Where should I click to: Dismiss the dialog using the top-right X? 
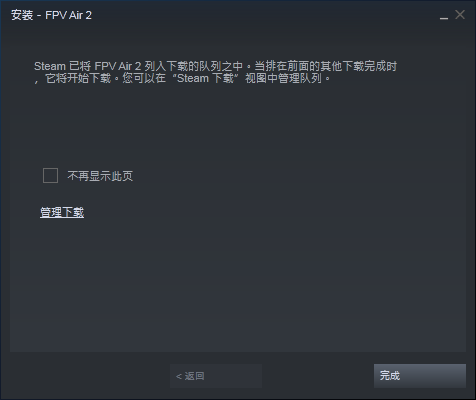pos(460,15)
